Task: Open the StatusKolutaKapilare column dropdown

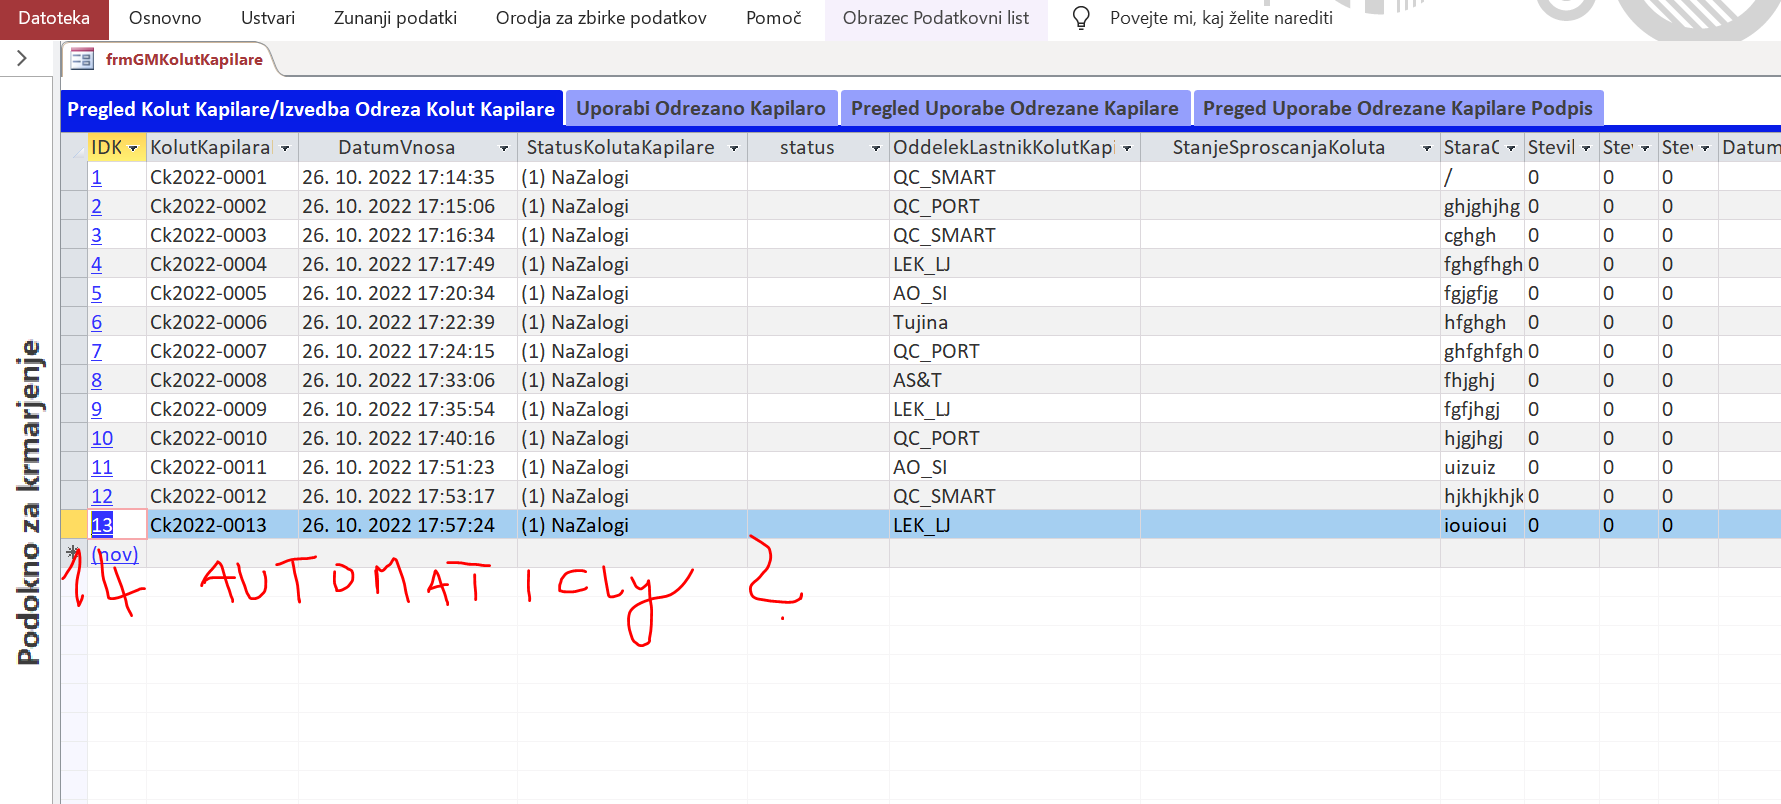Action: pyautogui.click(x=734, y=148)
